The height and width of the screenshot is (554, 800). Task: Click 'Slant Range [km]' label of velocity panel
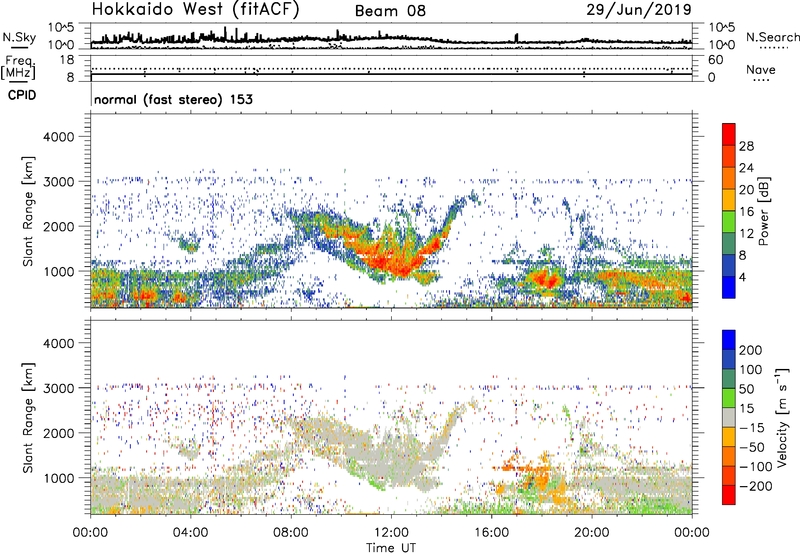(x=28, y=418)
